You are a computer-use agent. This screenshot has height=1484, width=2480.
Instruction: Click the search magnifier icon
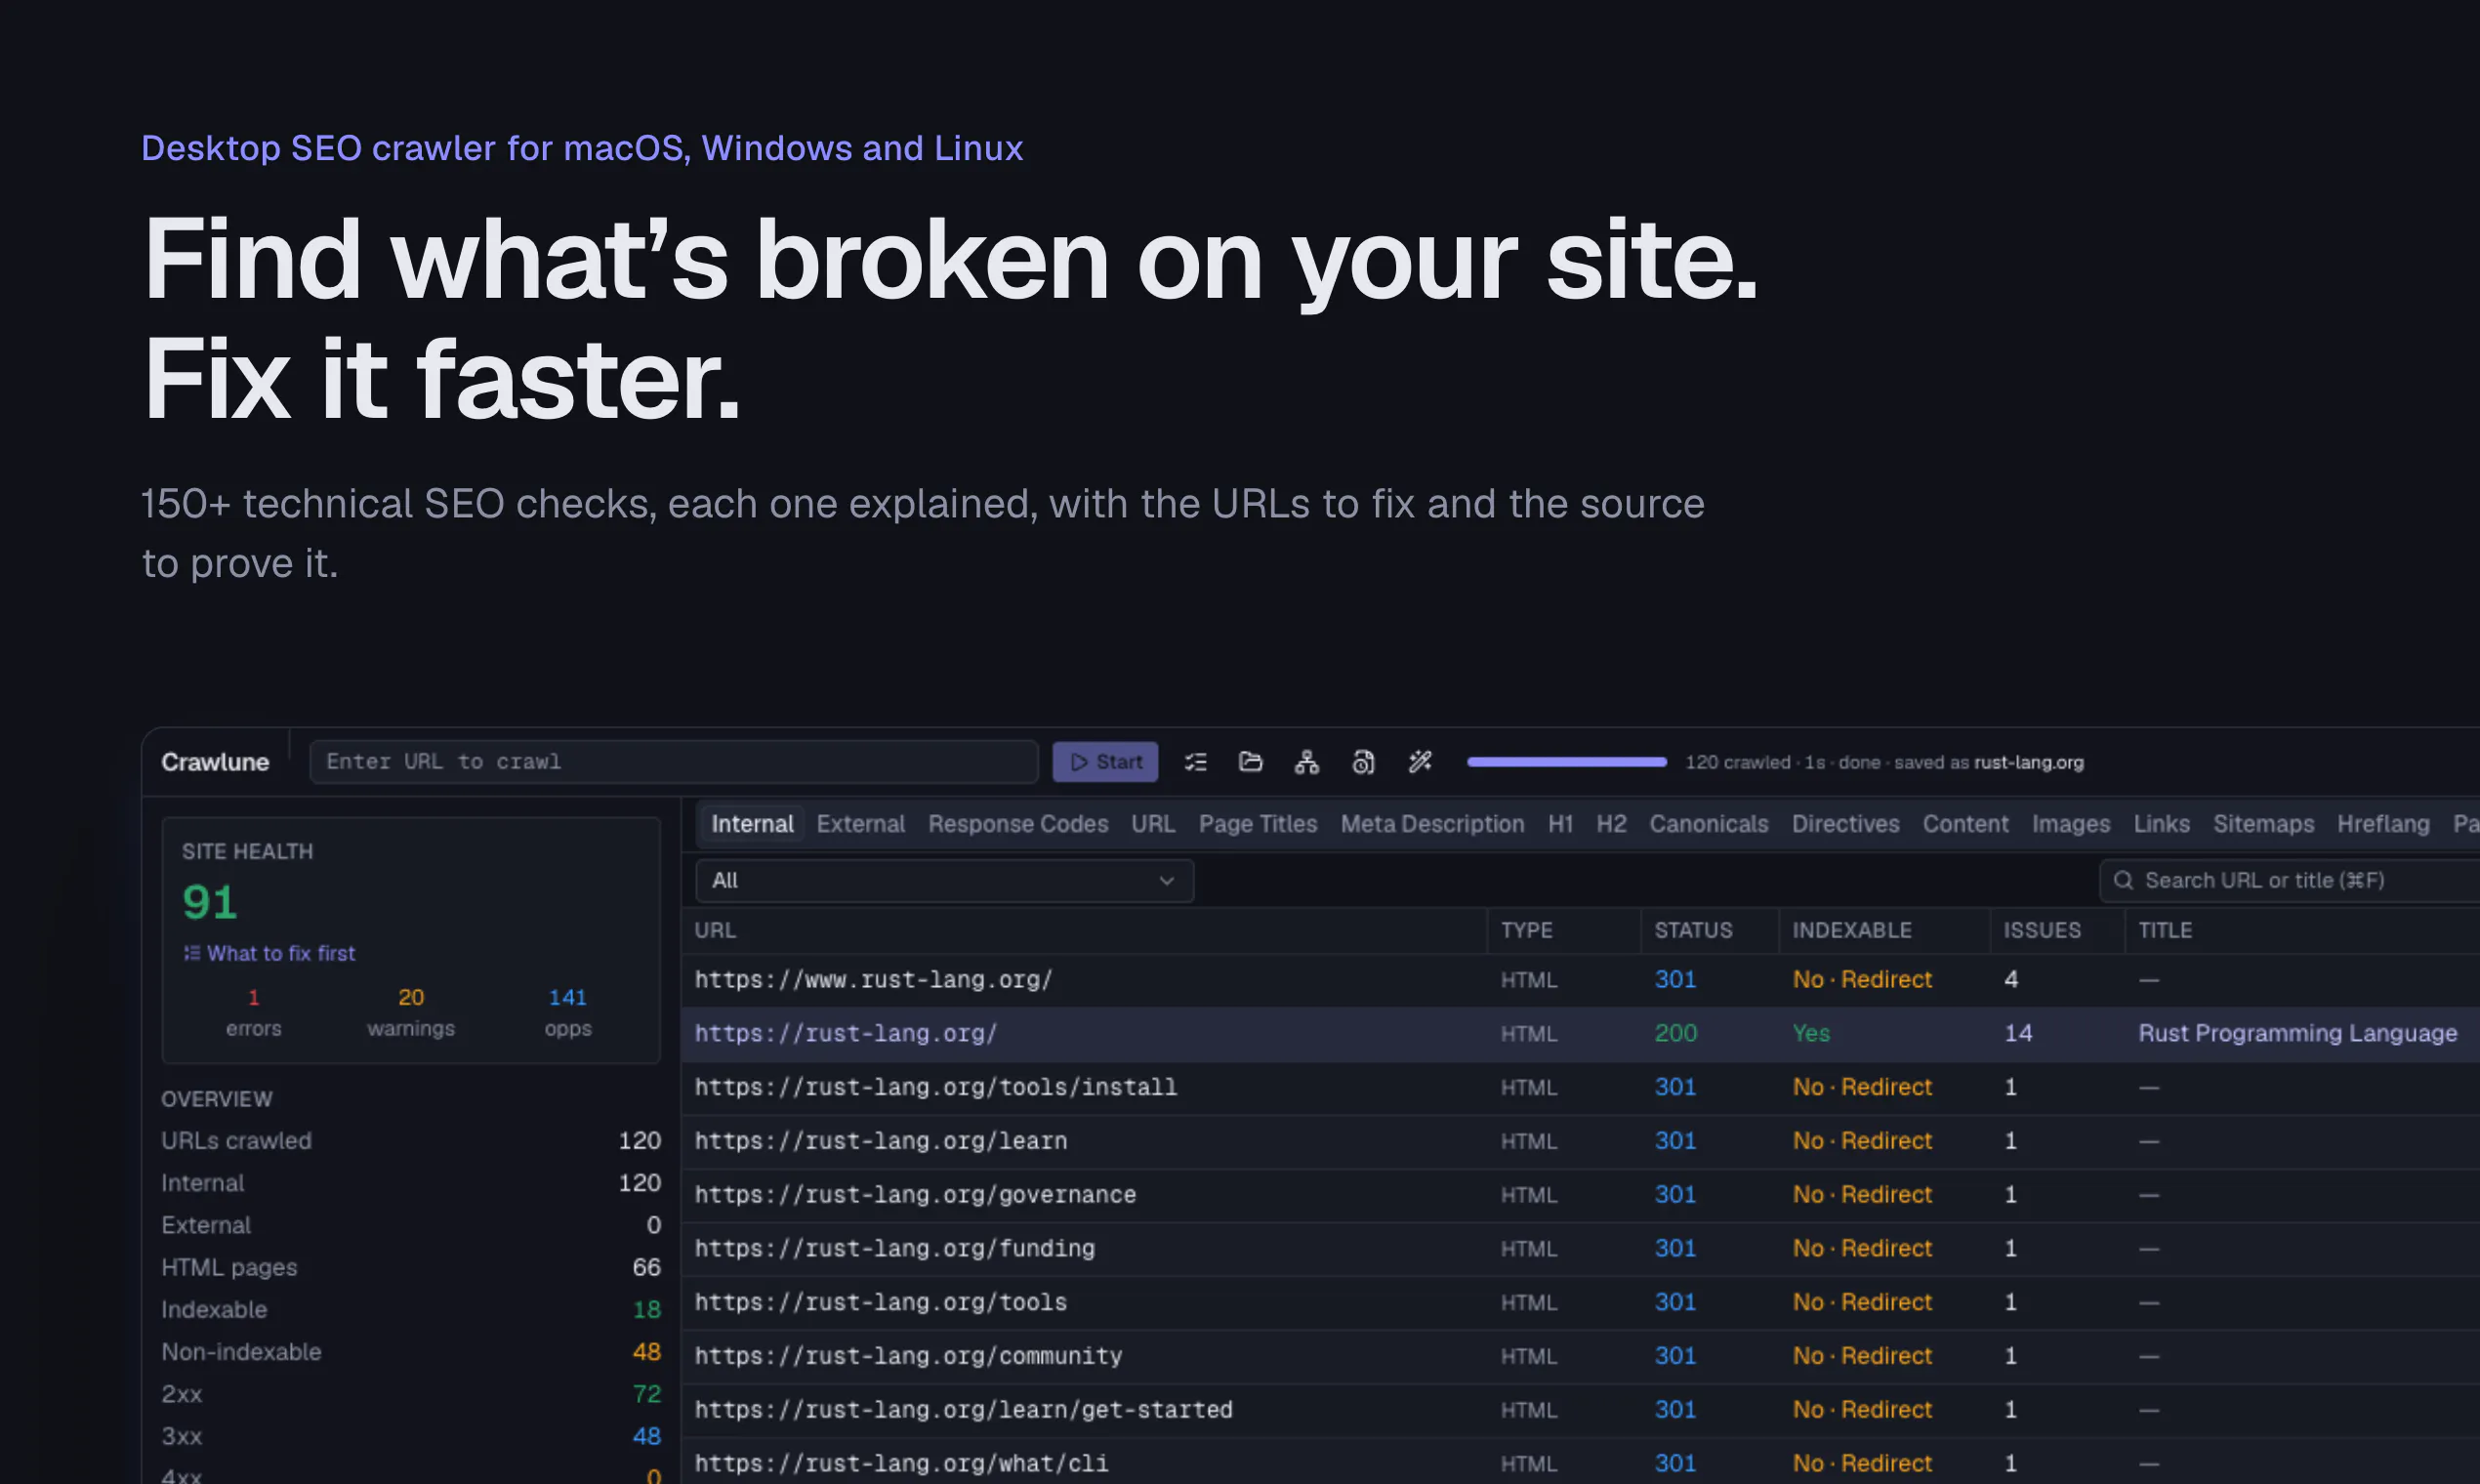point(2123,880)
